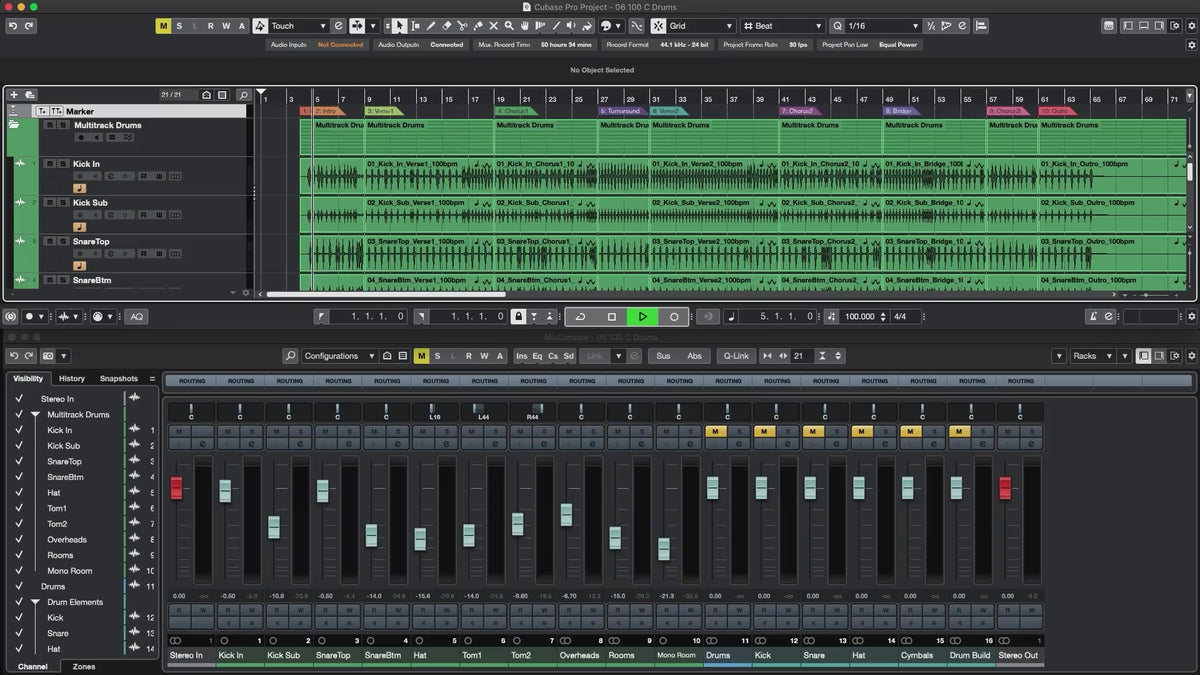Viewport: 1200px width, 675px height.
Task: Click the tempo value field 100.000
Action: coord(859,317)
